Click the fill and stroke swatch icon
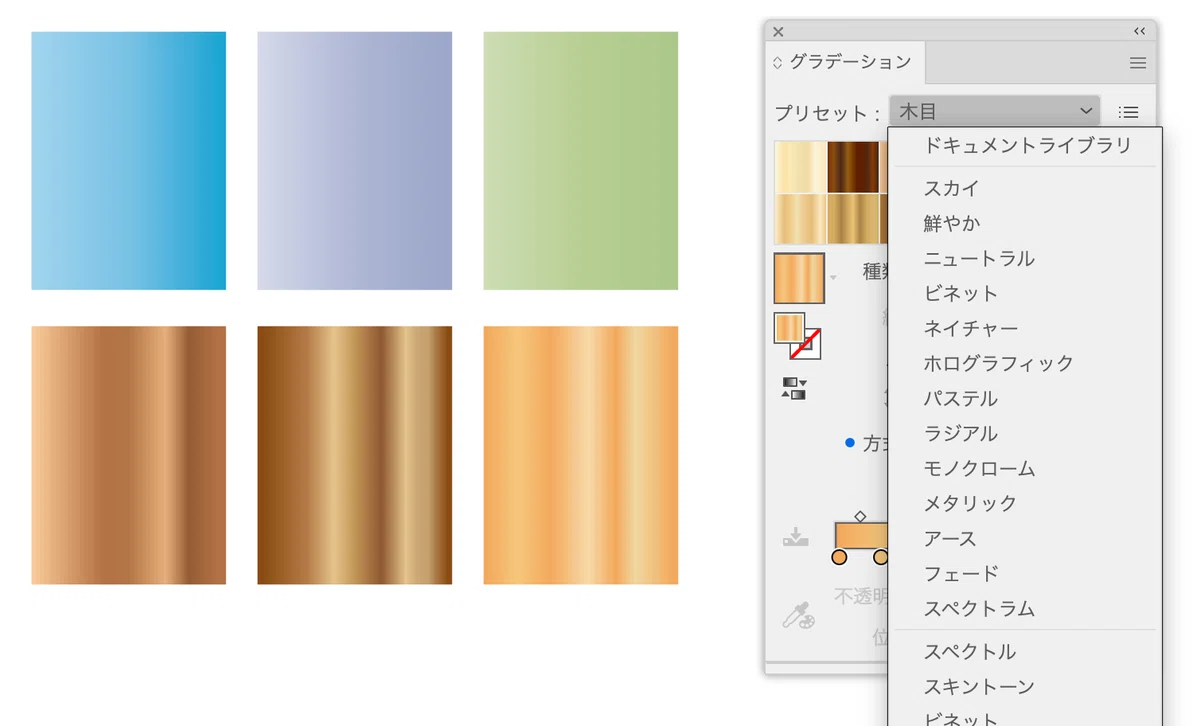Viewport: 1200px width, 726px height. (797, 336)
